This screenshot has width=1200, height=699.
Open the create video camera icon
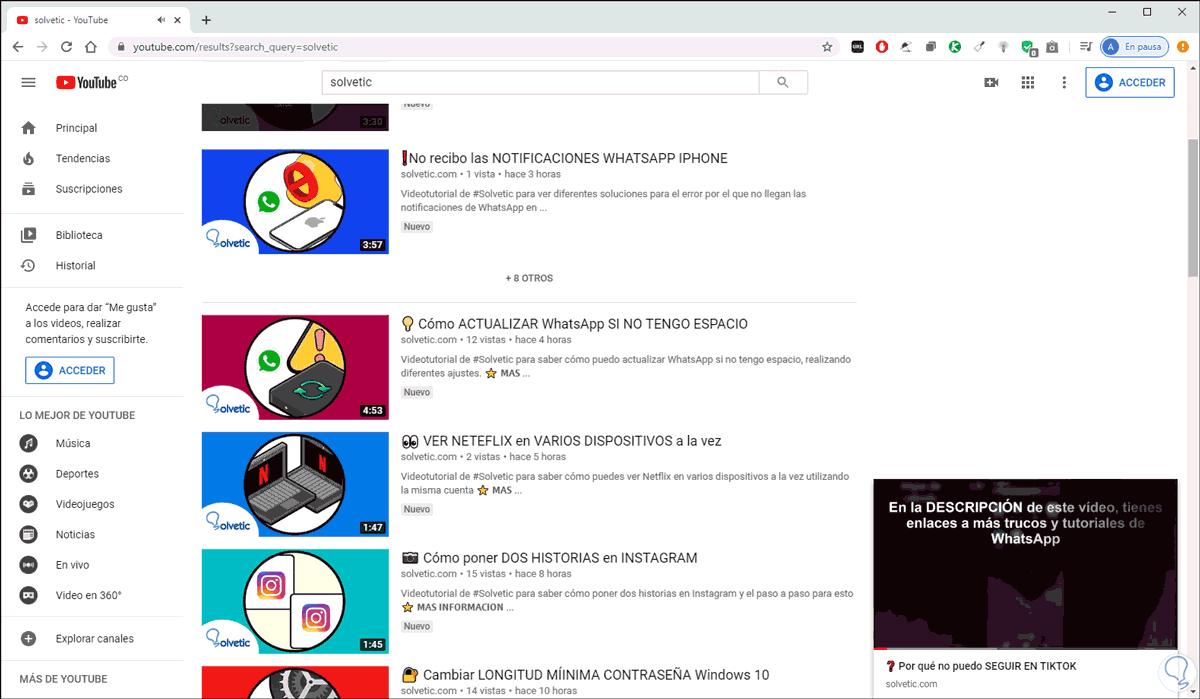991,82
